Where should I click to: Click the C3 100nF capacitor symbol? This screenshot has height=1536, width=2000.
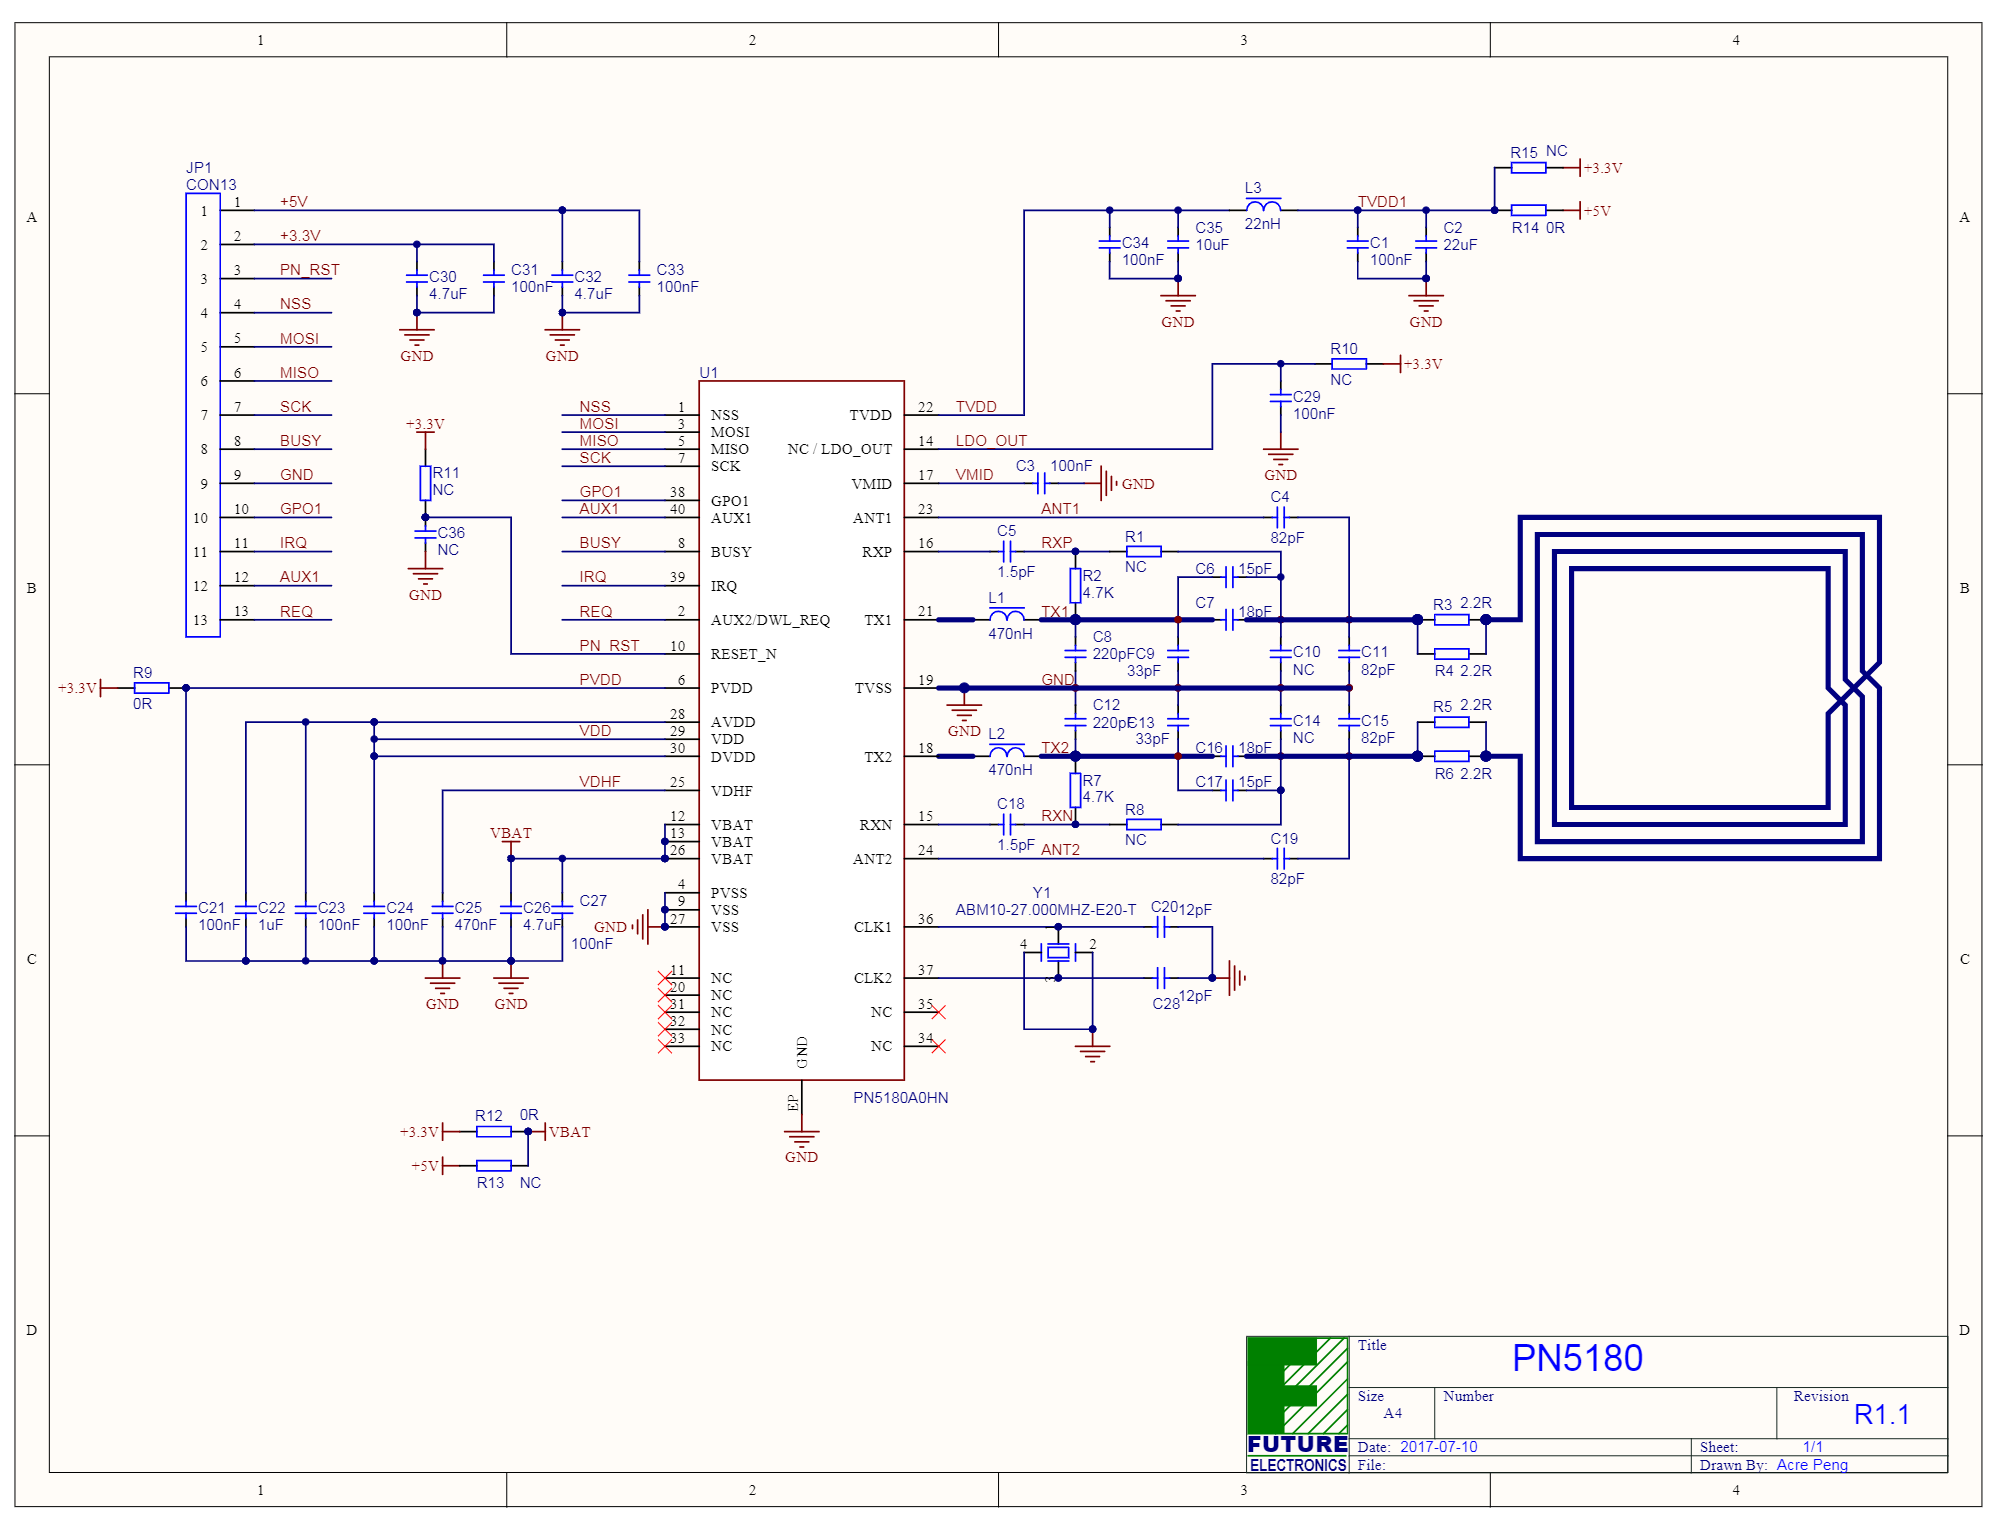tap(1041, 484)
